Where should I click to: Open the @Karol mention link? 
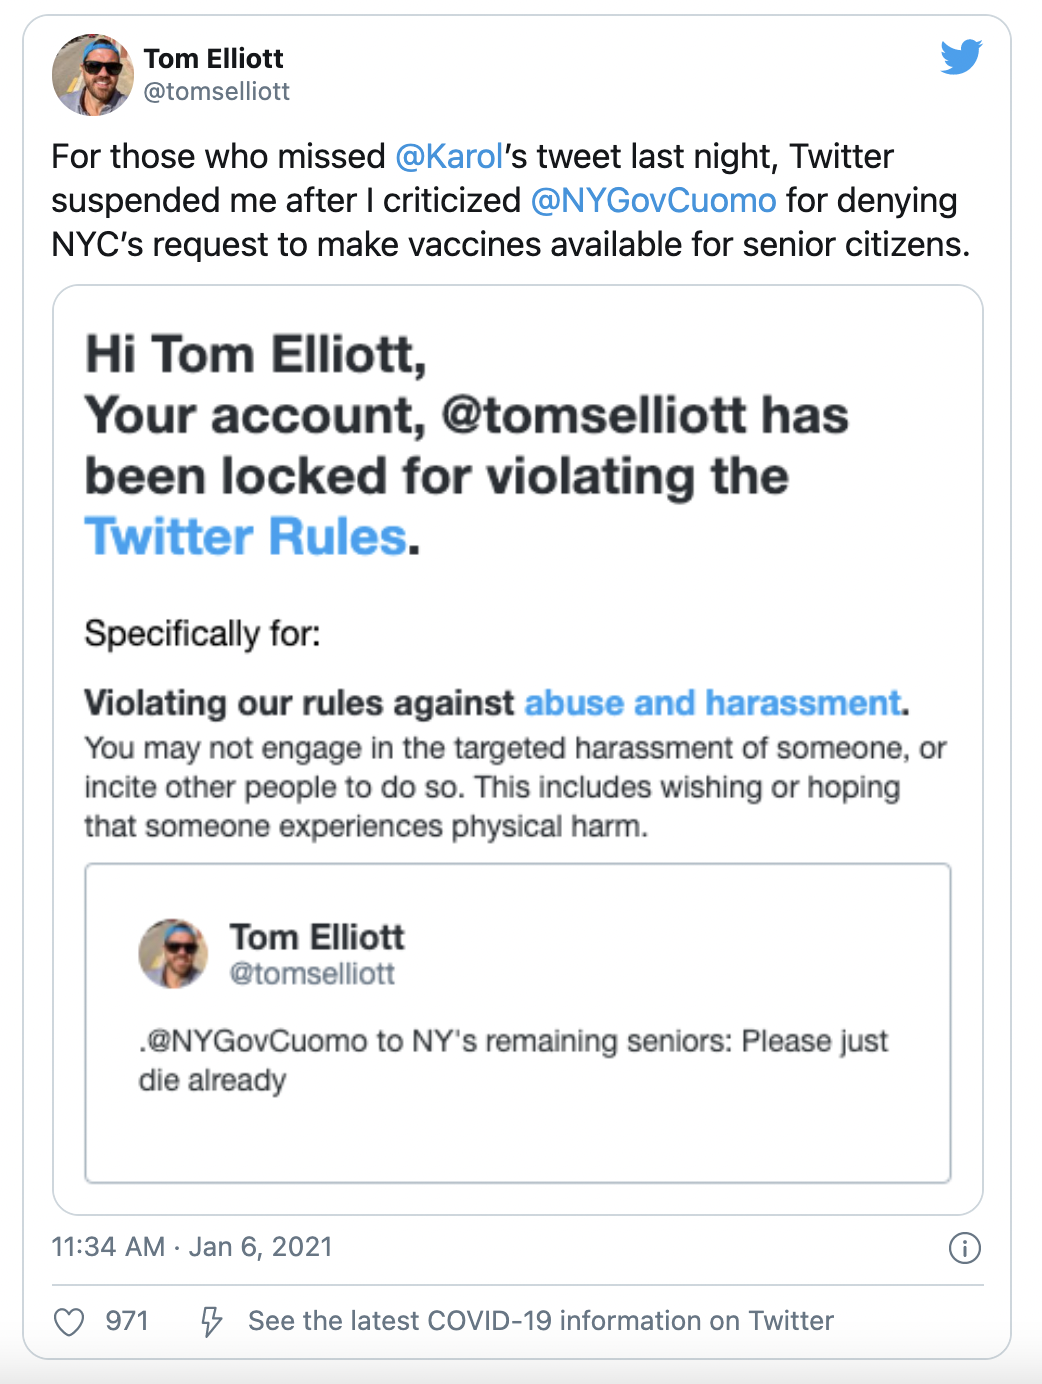[449, 157]
